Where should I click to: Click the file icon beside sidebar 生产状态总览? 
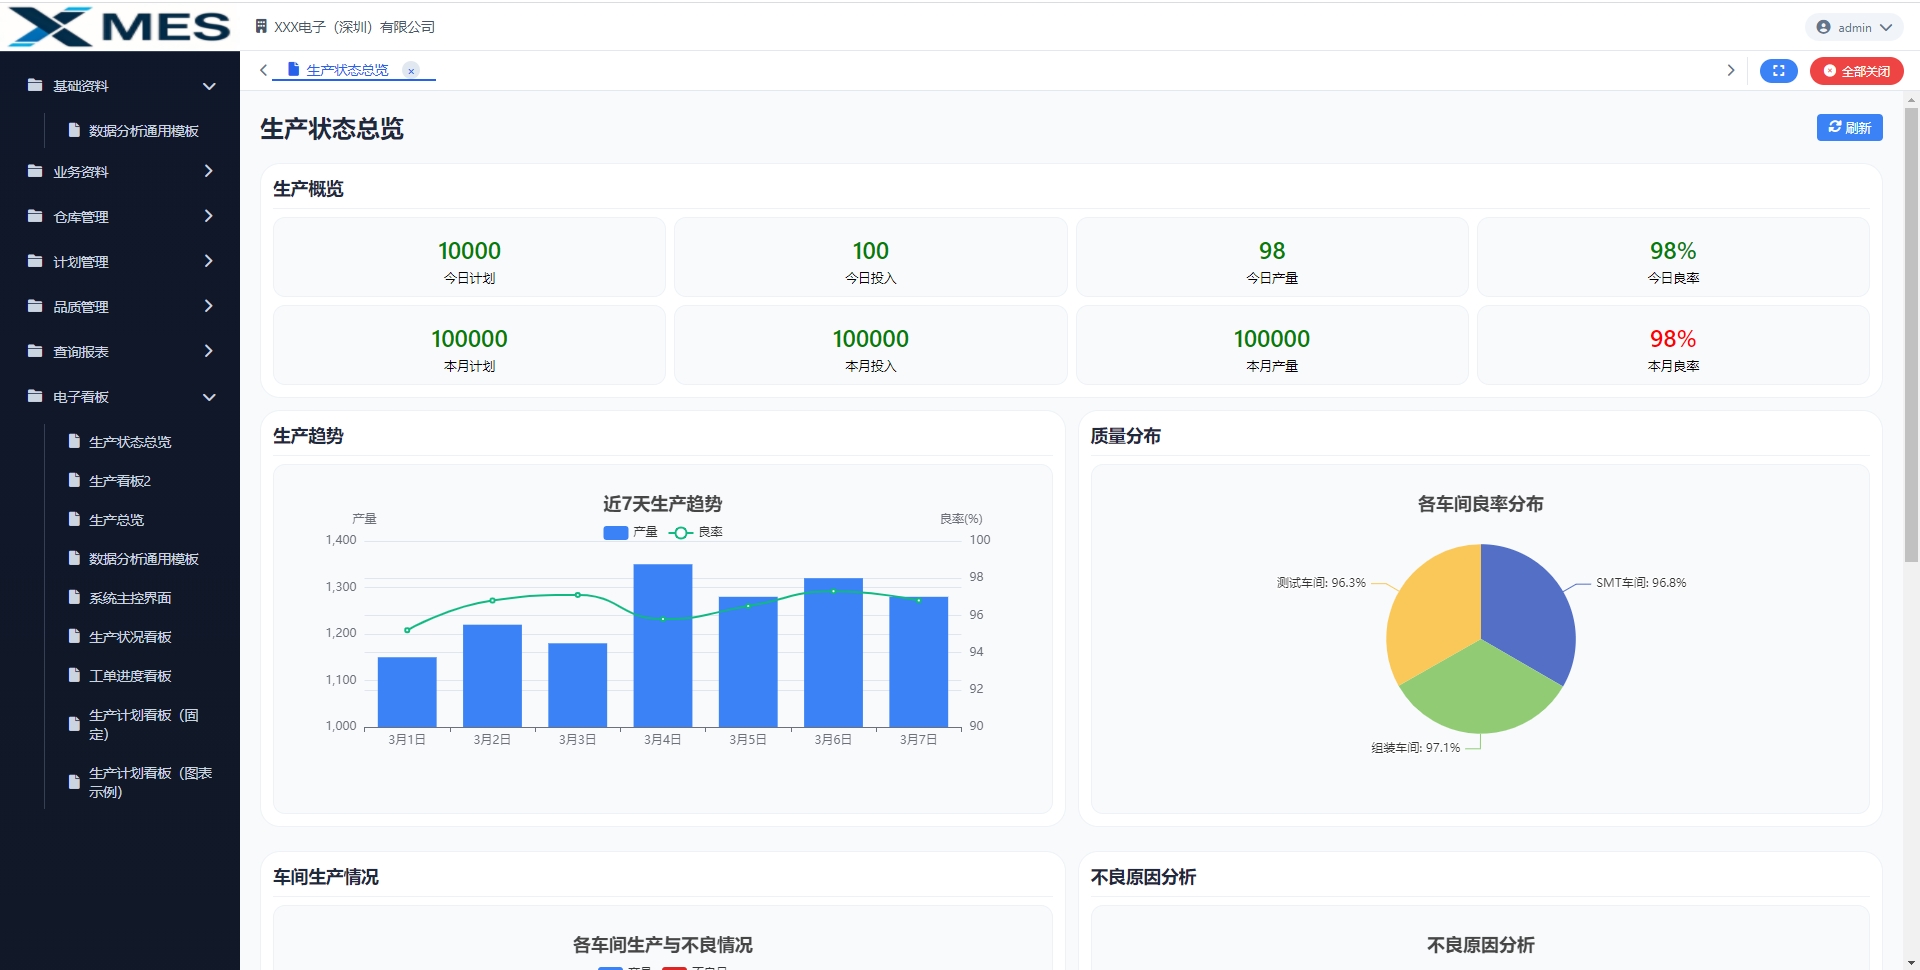tap(74, 441)
